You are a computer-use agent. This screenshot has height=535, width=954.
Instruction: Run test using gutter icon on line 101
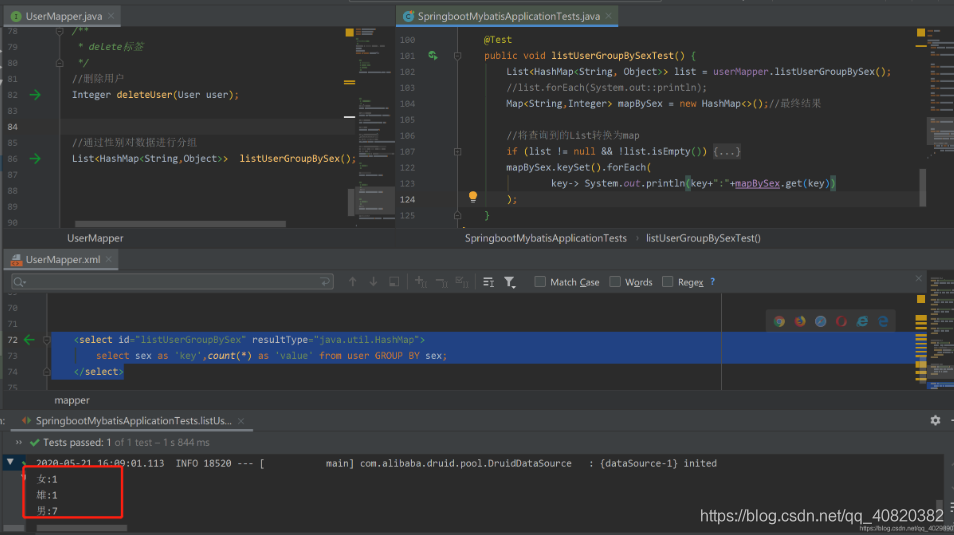click(x=433, y=55)
